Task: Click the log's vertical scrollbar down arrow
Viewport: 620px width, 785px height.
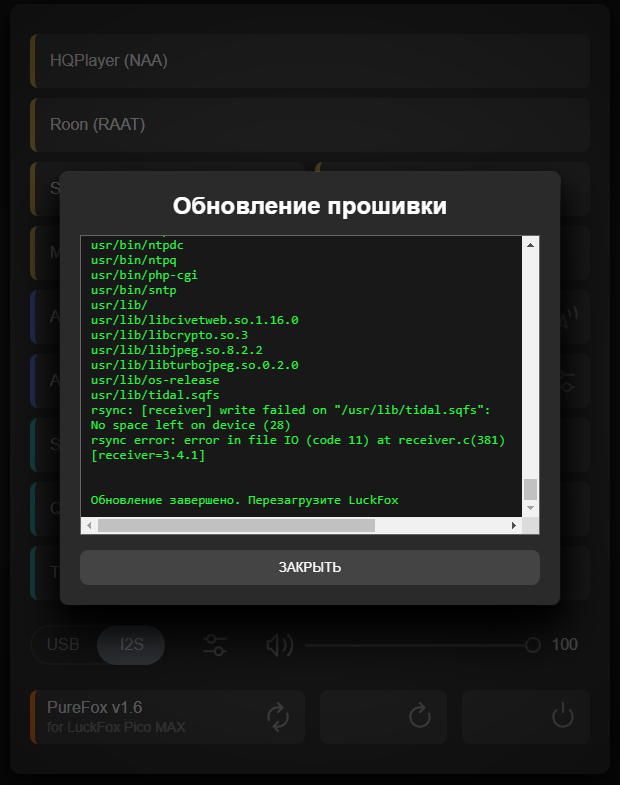Action: [x=531, y=509]
